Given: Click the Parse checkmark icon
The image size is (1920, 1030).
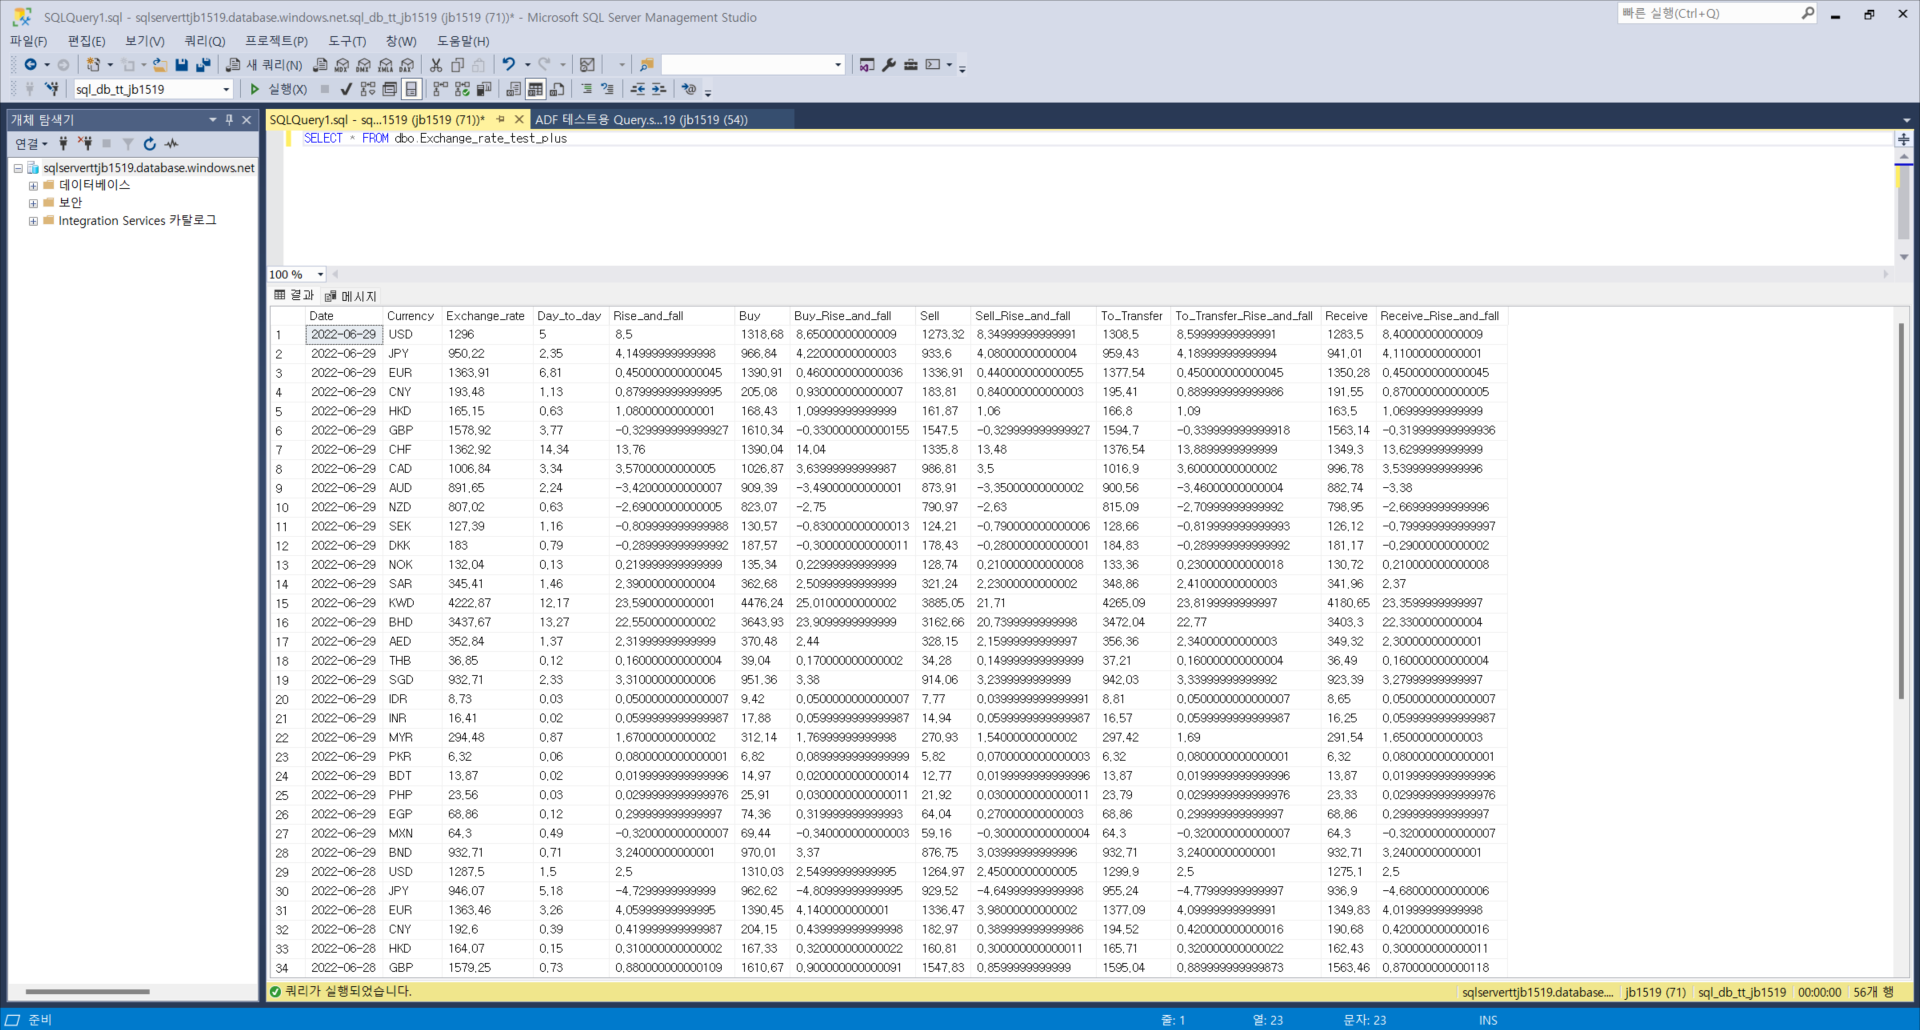Looking at the screenshot, I should (x=346, y=89).
